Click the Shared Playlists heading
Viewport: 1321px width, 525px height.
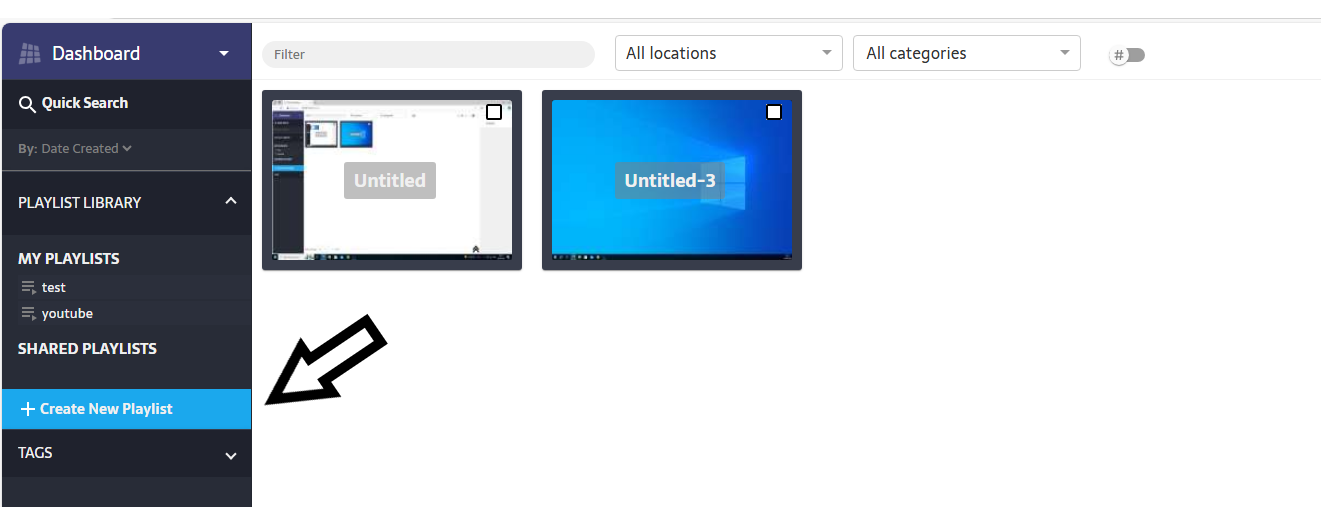[87, 349]
